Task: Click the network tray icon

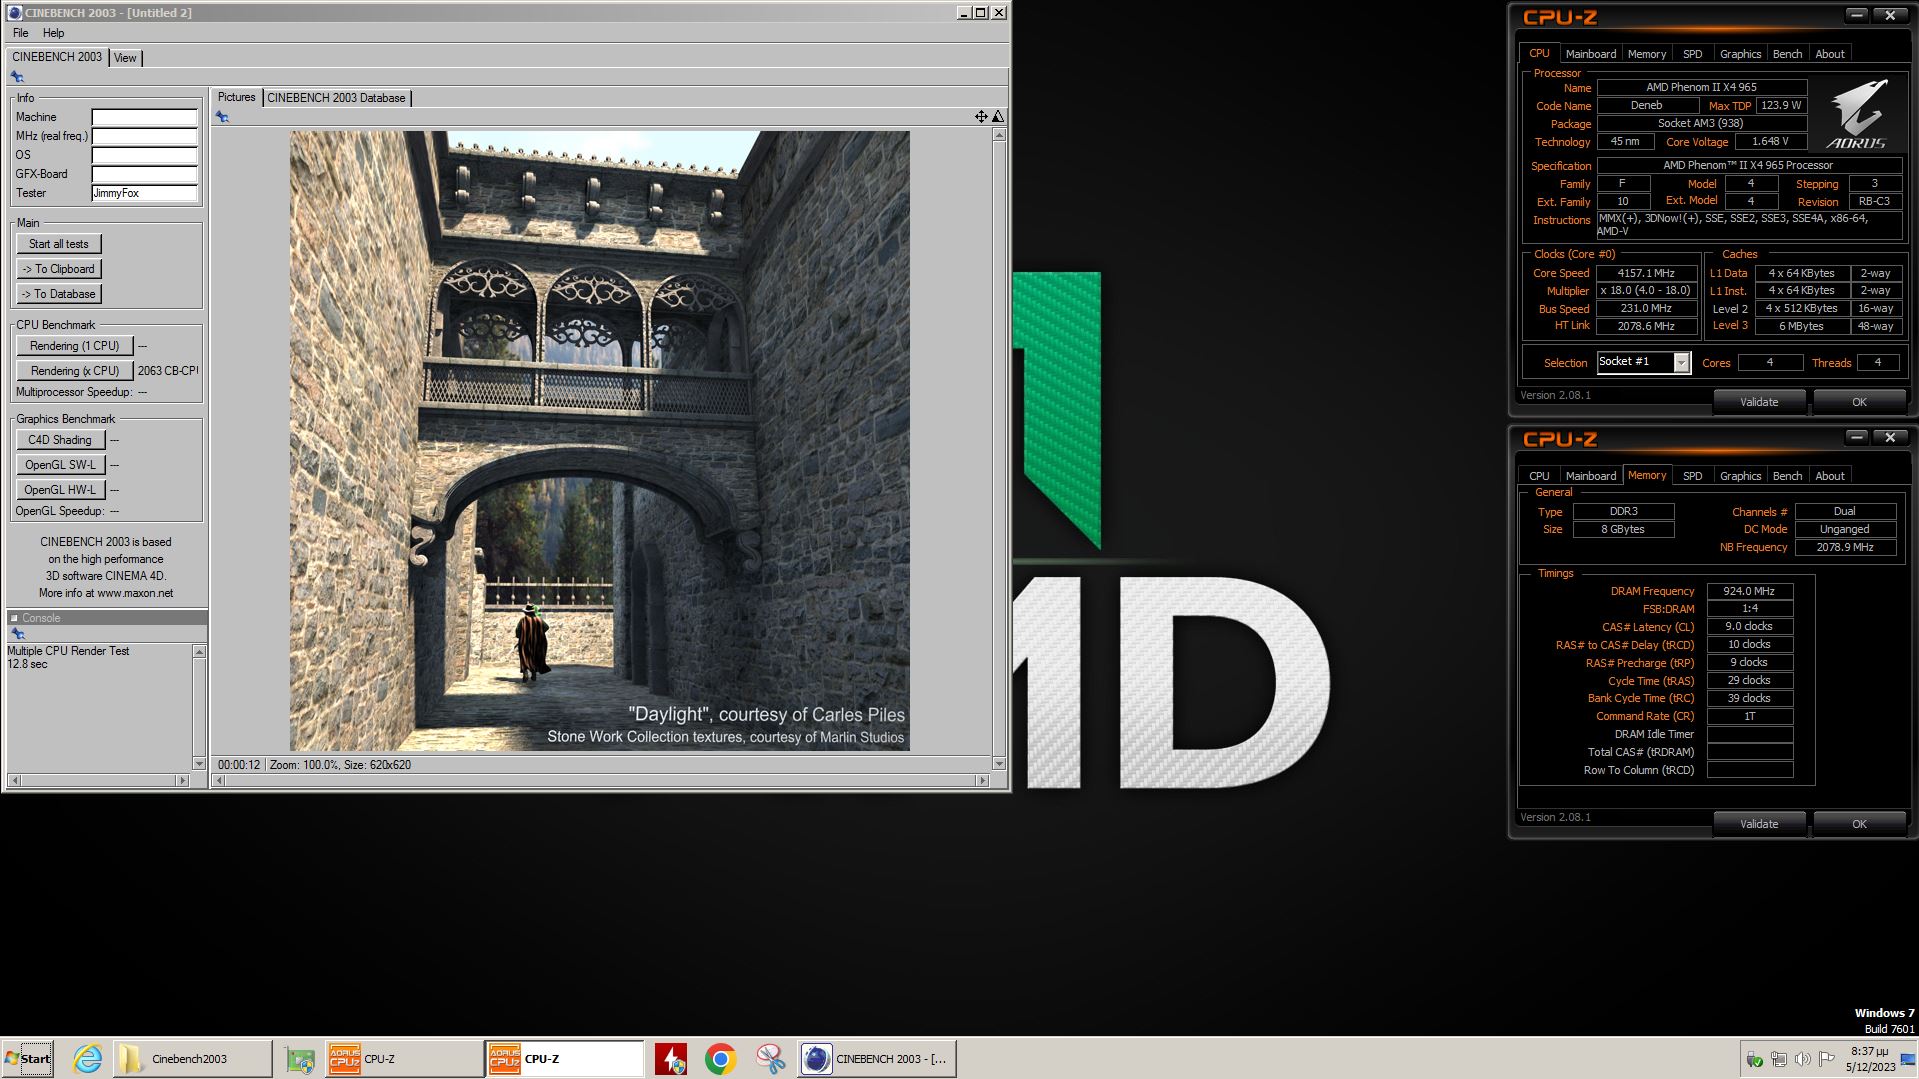Action: [x=1778, y=1059]
